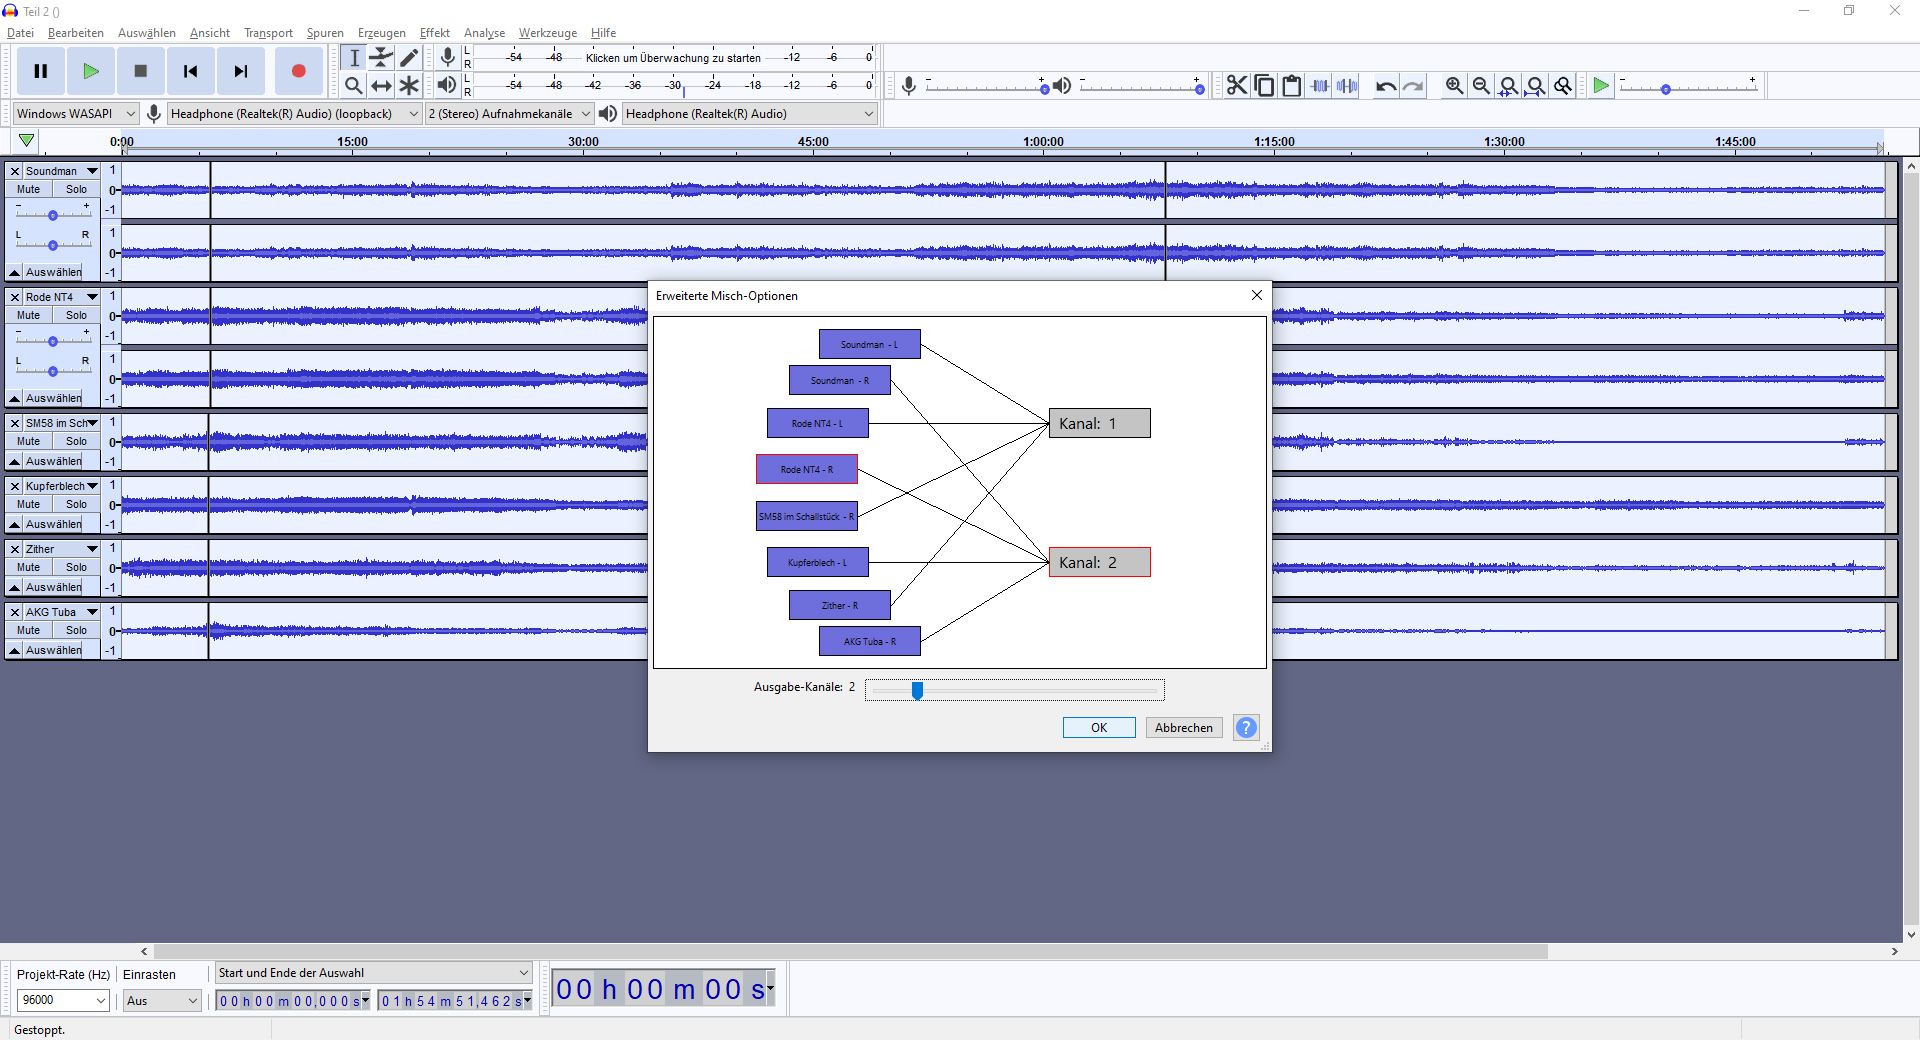Open the Windows WASAPI host dropdown
Screen dimensions: 1920x1040
click(x=75, y=114)
